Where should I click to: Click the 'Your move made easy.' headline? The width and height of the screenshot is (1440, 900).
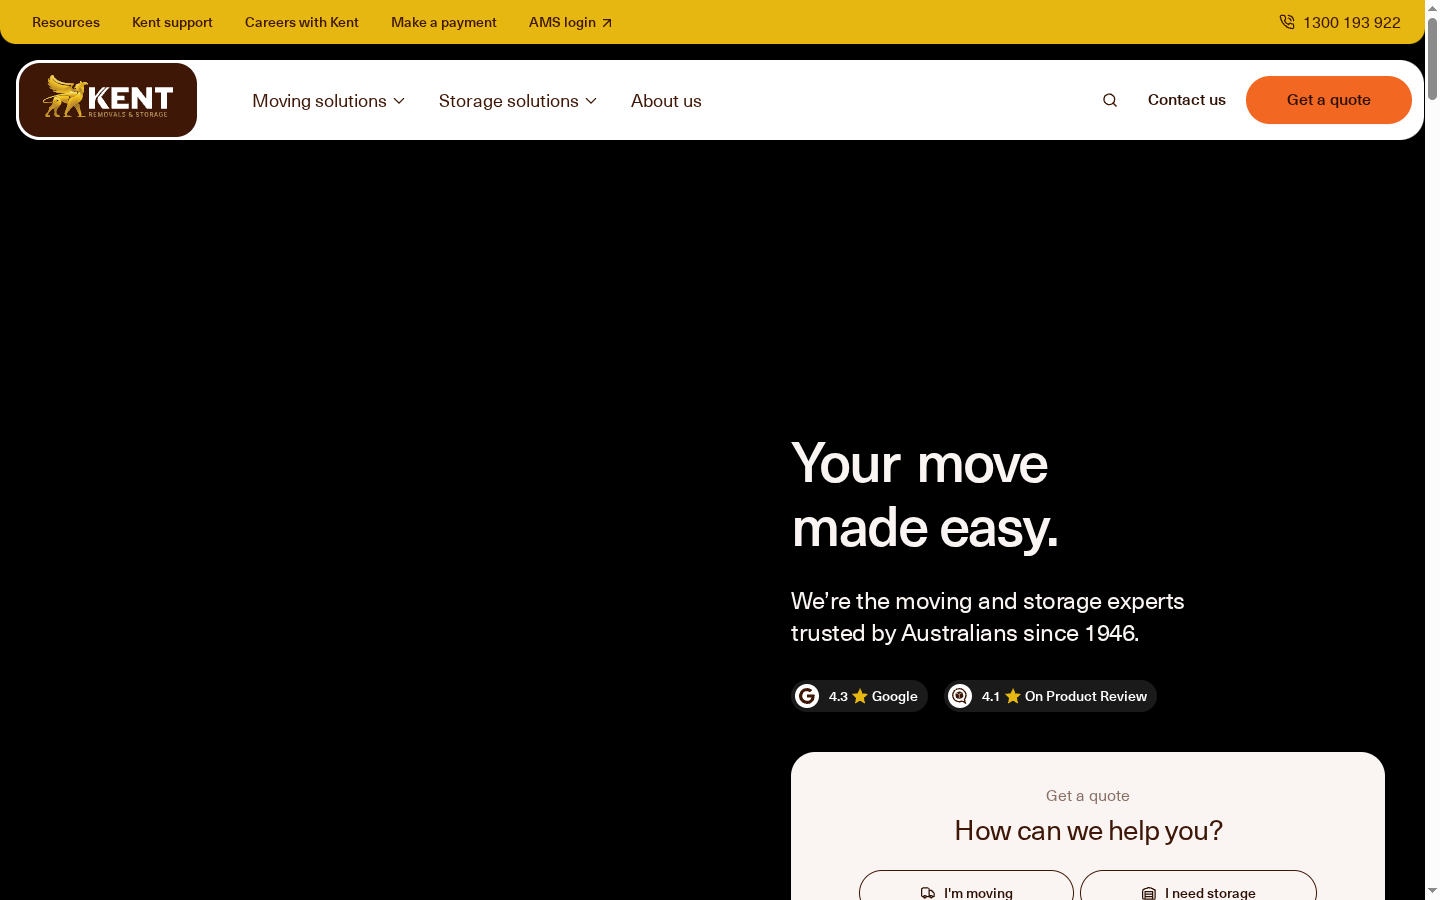[x=924, y=495]
